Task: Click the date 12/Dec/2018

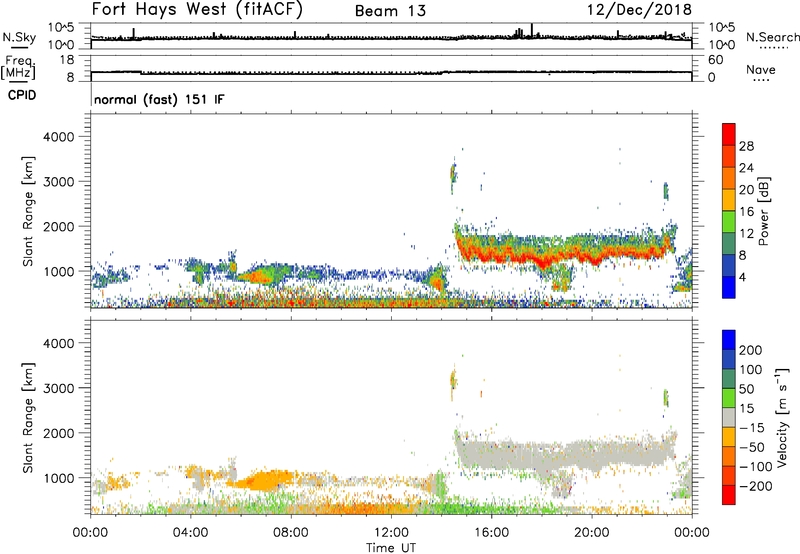Action: click(x=639, y=10)
